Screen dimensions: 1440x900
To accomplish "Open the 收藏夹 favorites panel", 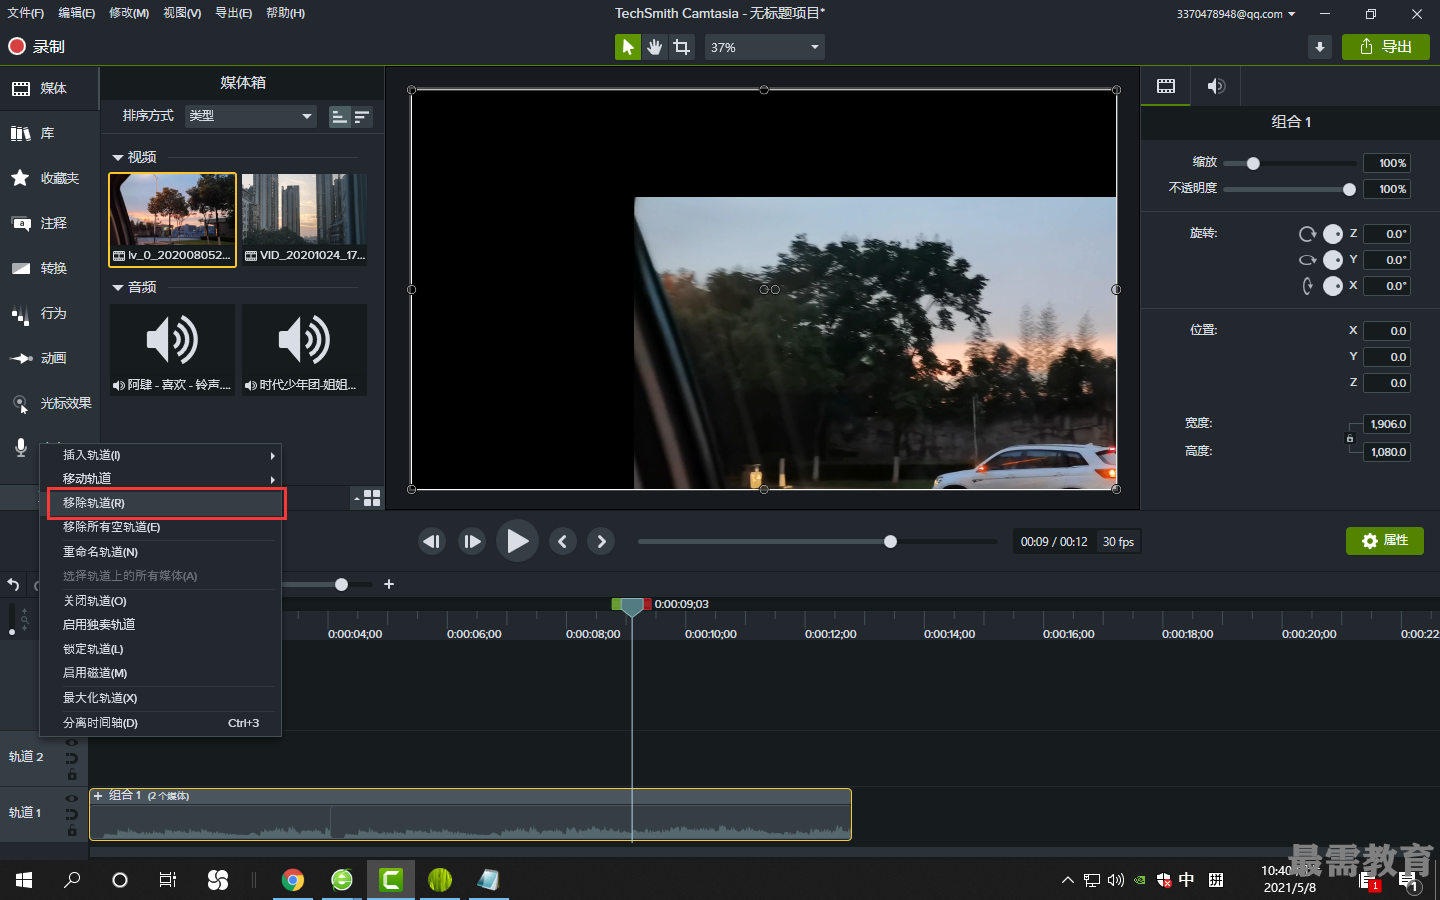I will point(49,178).
